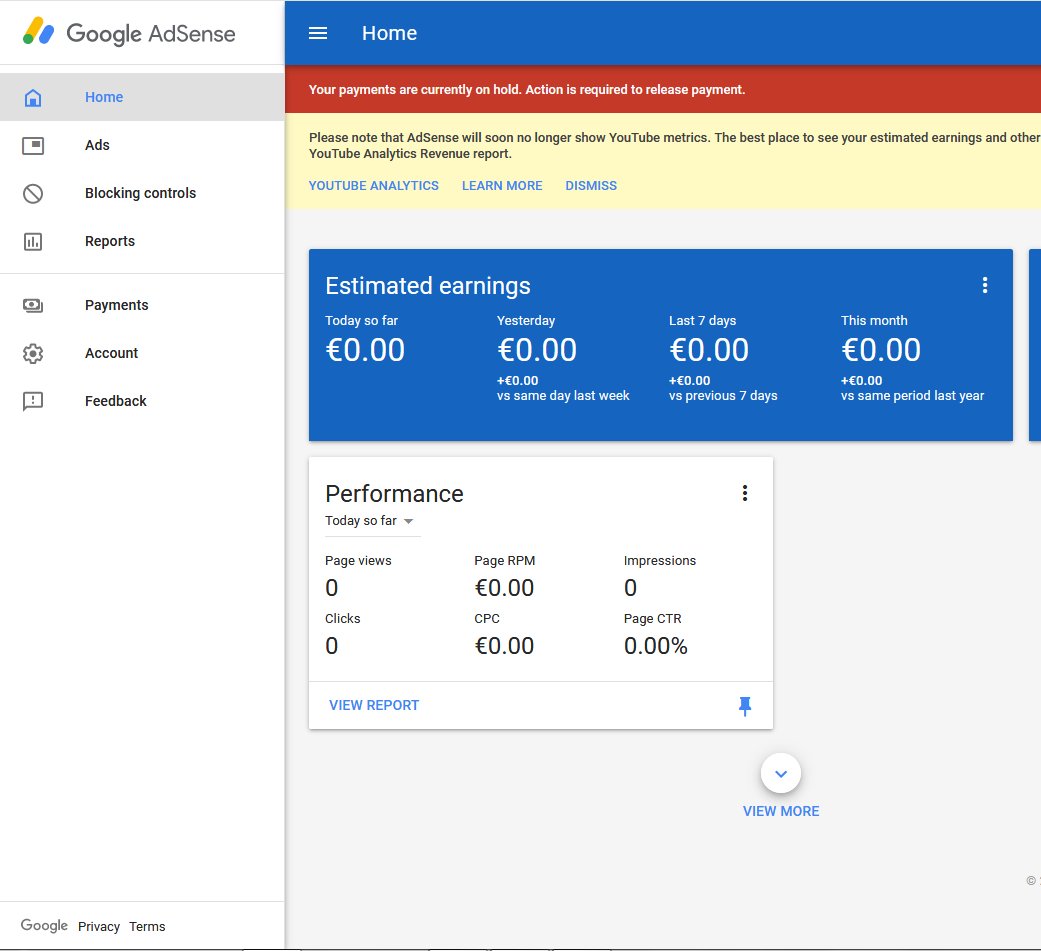Click the Yesterday earnings value
This screenshot has height=951, width=1041.
[537, 349]
